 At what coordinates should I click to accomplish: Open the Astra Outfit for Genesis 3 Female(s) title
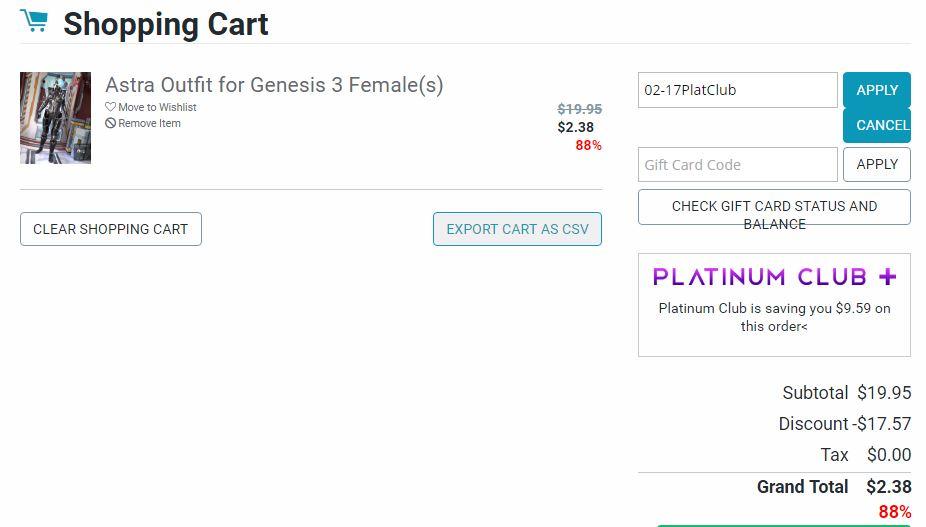coord(274,85)
